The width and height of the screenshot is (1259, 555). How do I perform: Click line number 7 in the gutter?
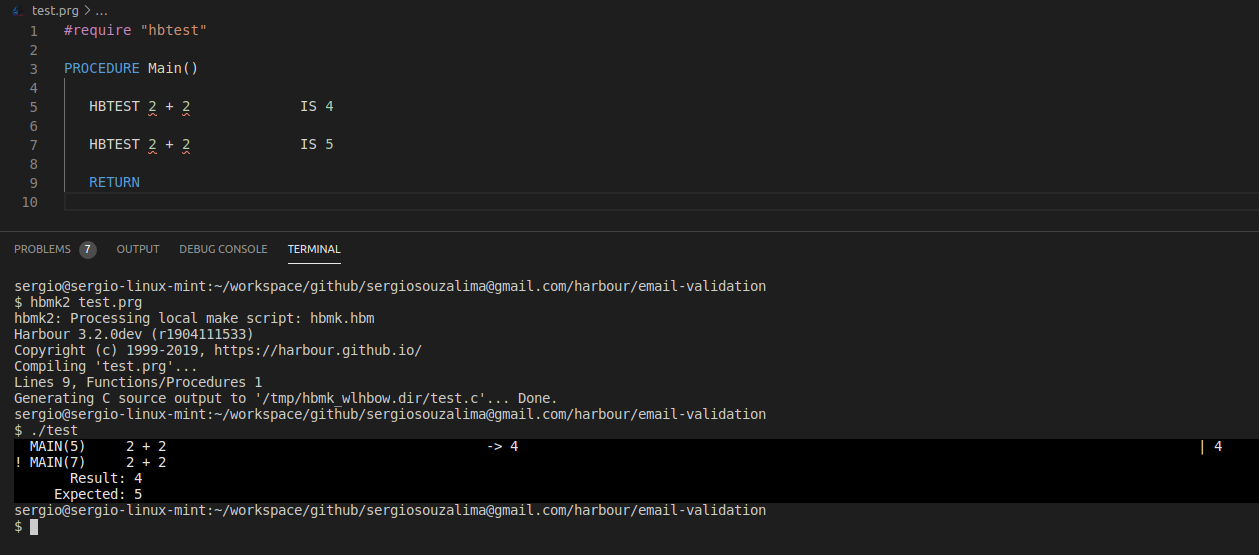pos(34,145)
